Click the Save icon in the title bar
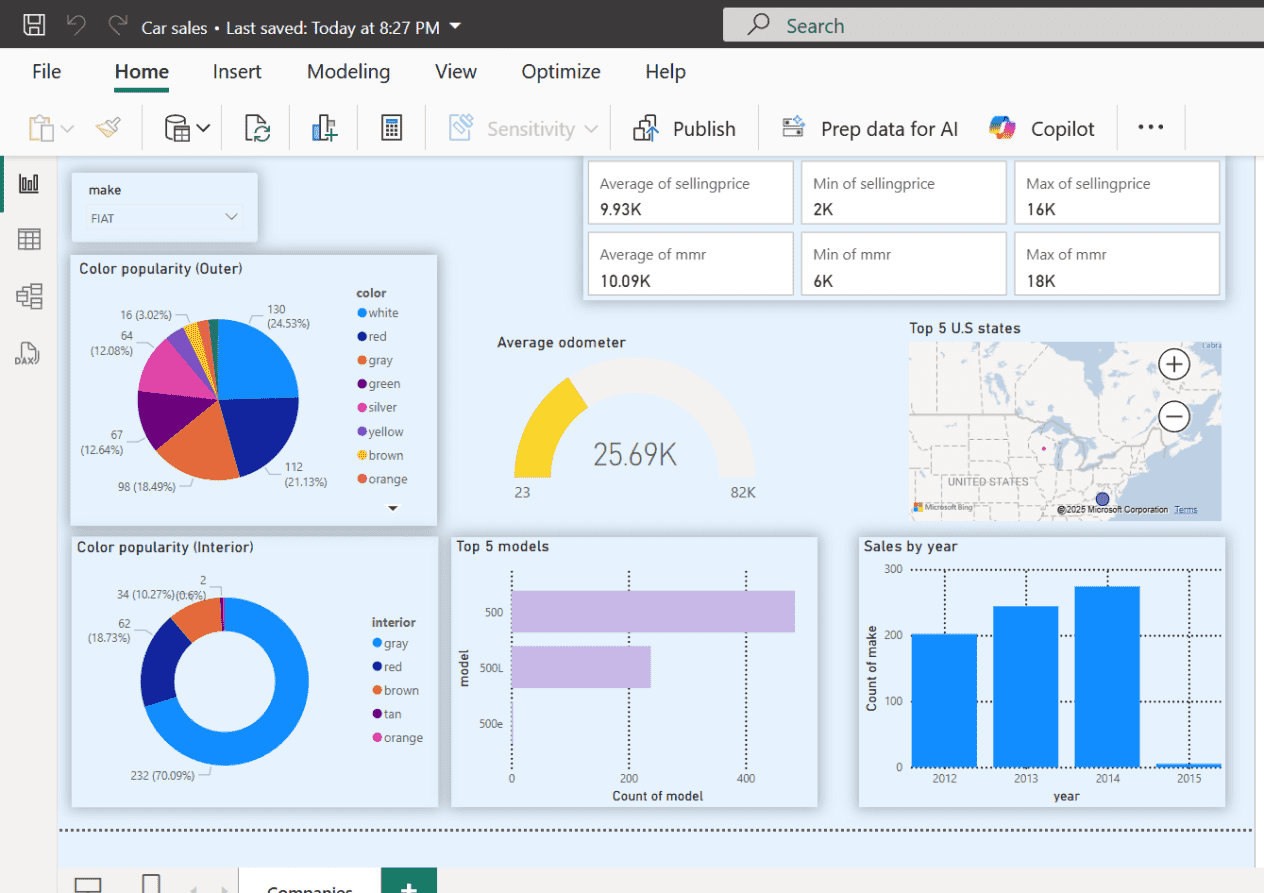 34,26
